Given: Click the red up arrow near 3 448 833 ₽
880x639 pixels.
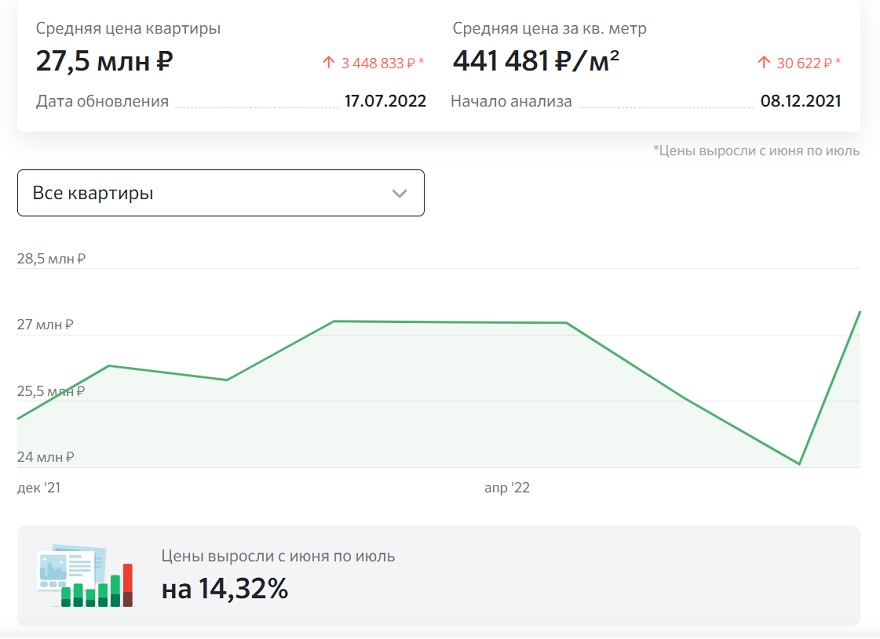Looking at the screenshot, I should (x=328, y=62).
